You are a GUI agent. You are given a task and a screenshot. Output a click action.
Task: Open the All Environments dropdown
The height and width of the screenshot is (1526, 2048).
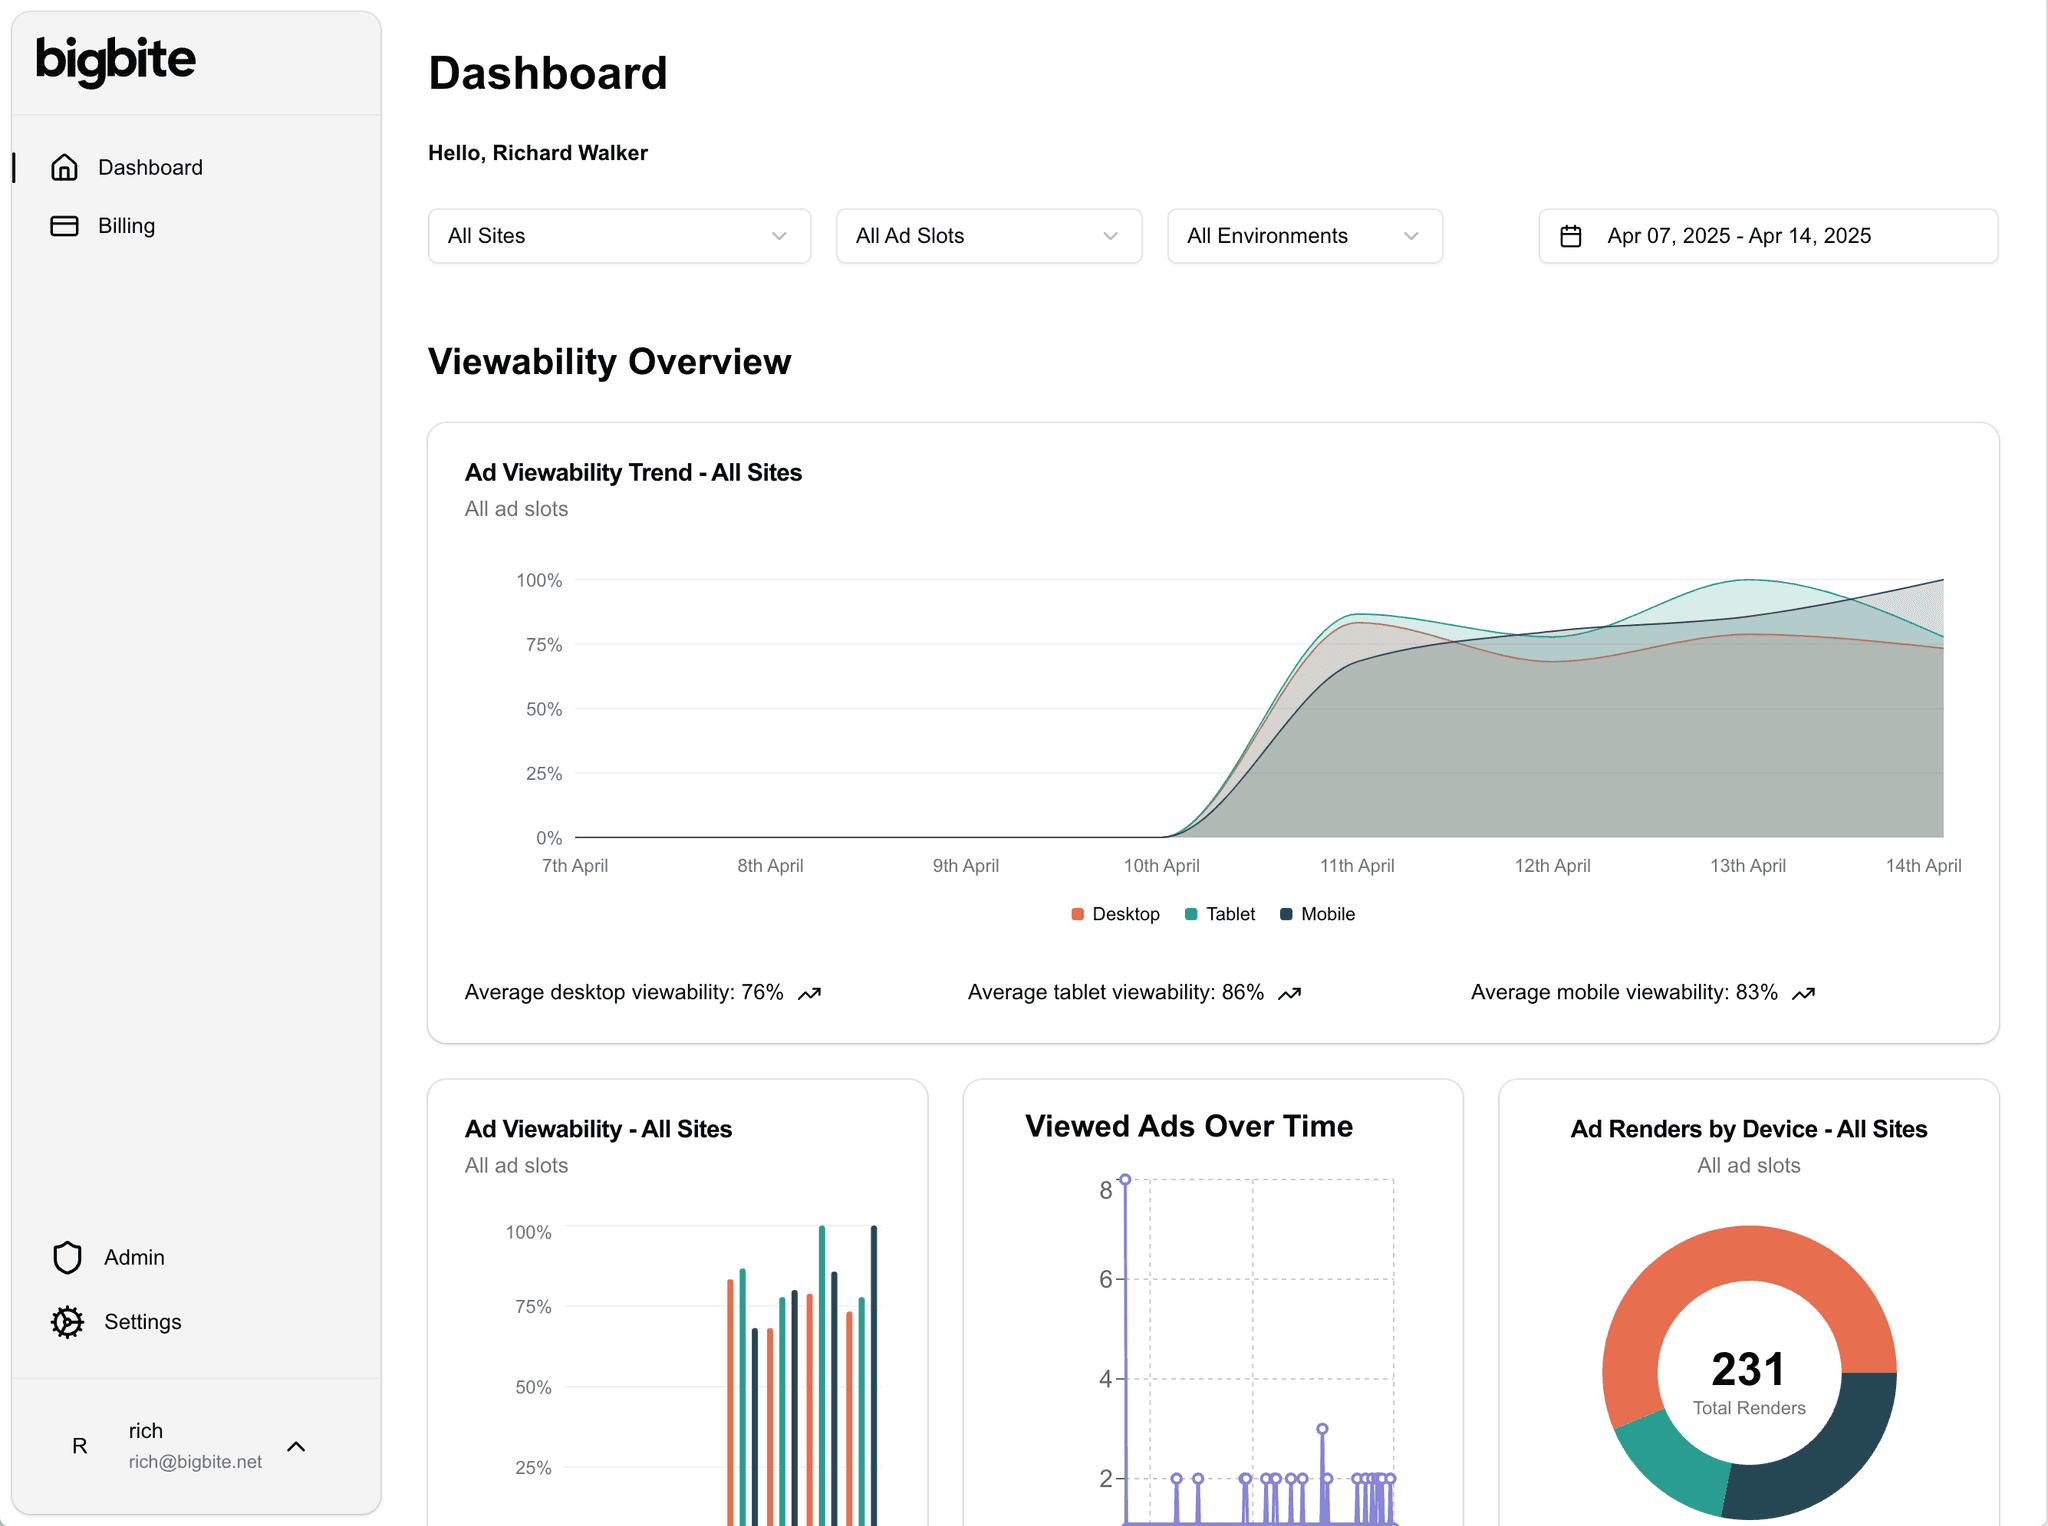tap(1305, 236)
